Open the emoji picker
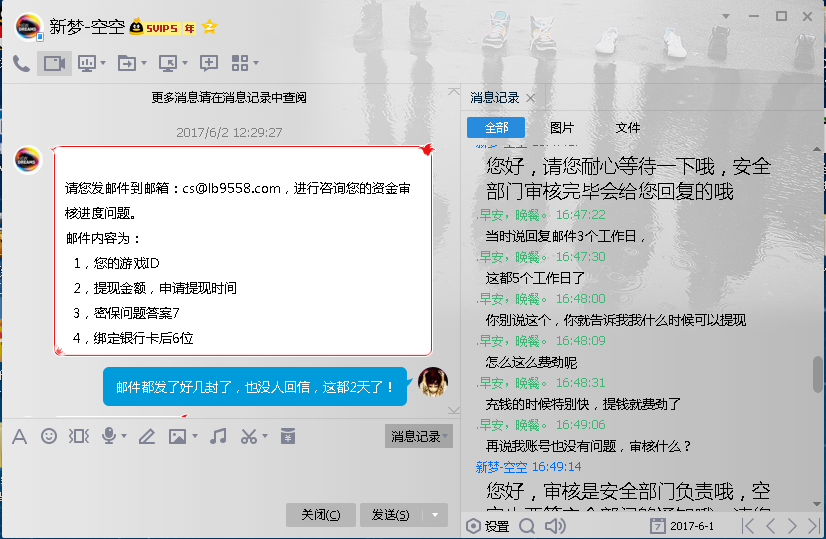 (49, 436)
